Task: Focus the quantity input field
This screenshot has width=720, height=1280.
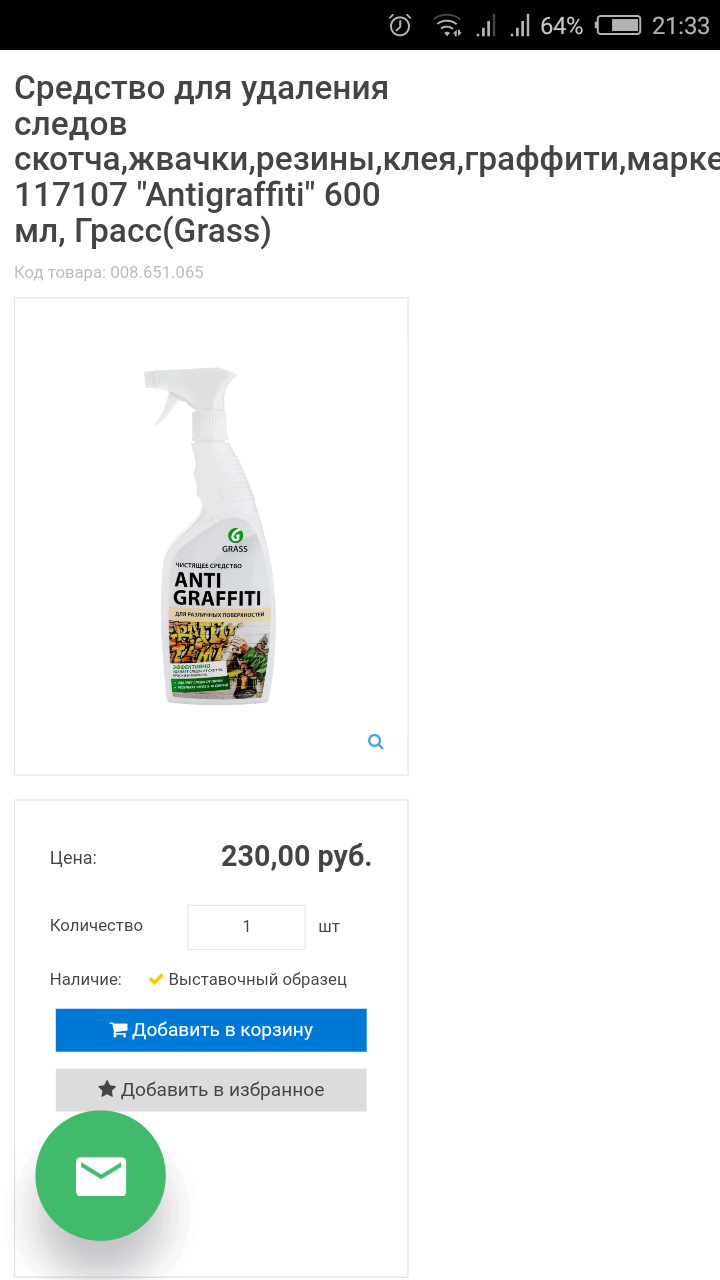Action: [x=246, y=927]
